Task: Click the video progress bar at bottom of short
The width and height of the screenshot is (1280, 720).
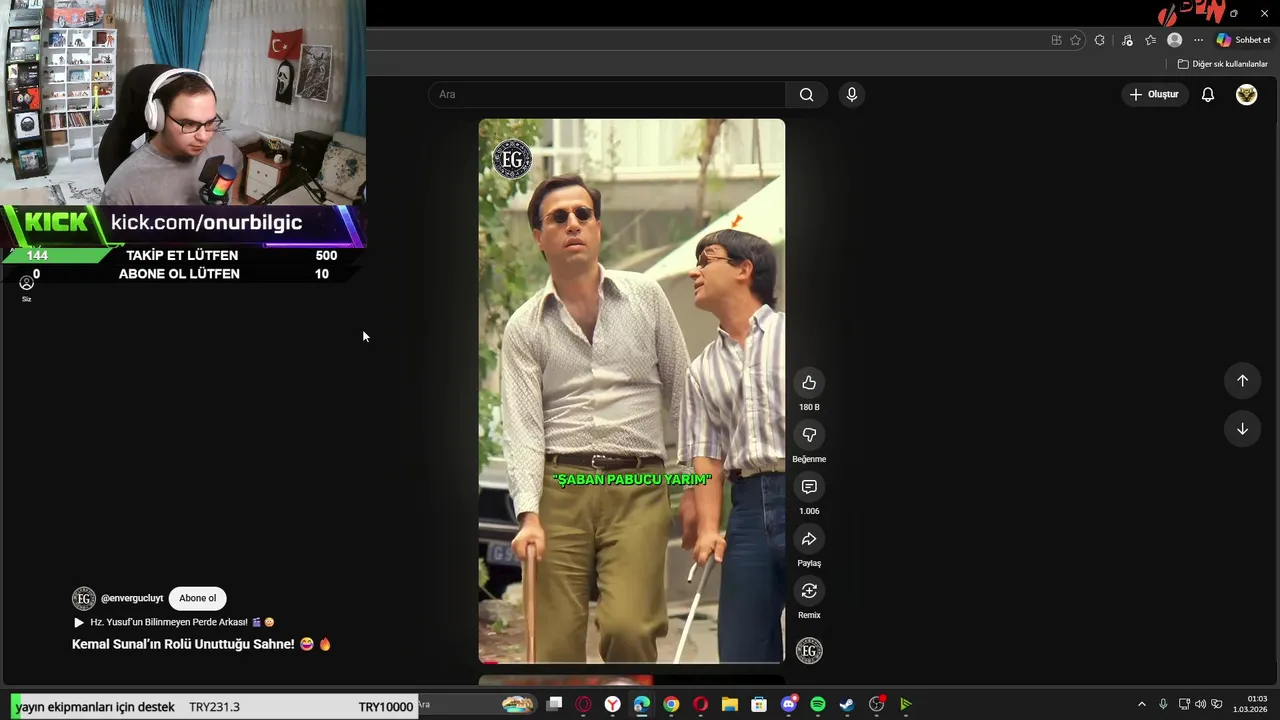Action: coord(631,662)
